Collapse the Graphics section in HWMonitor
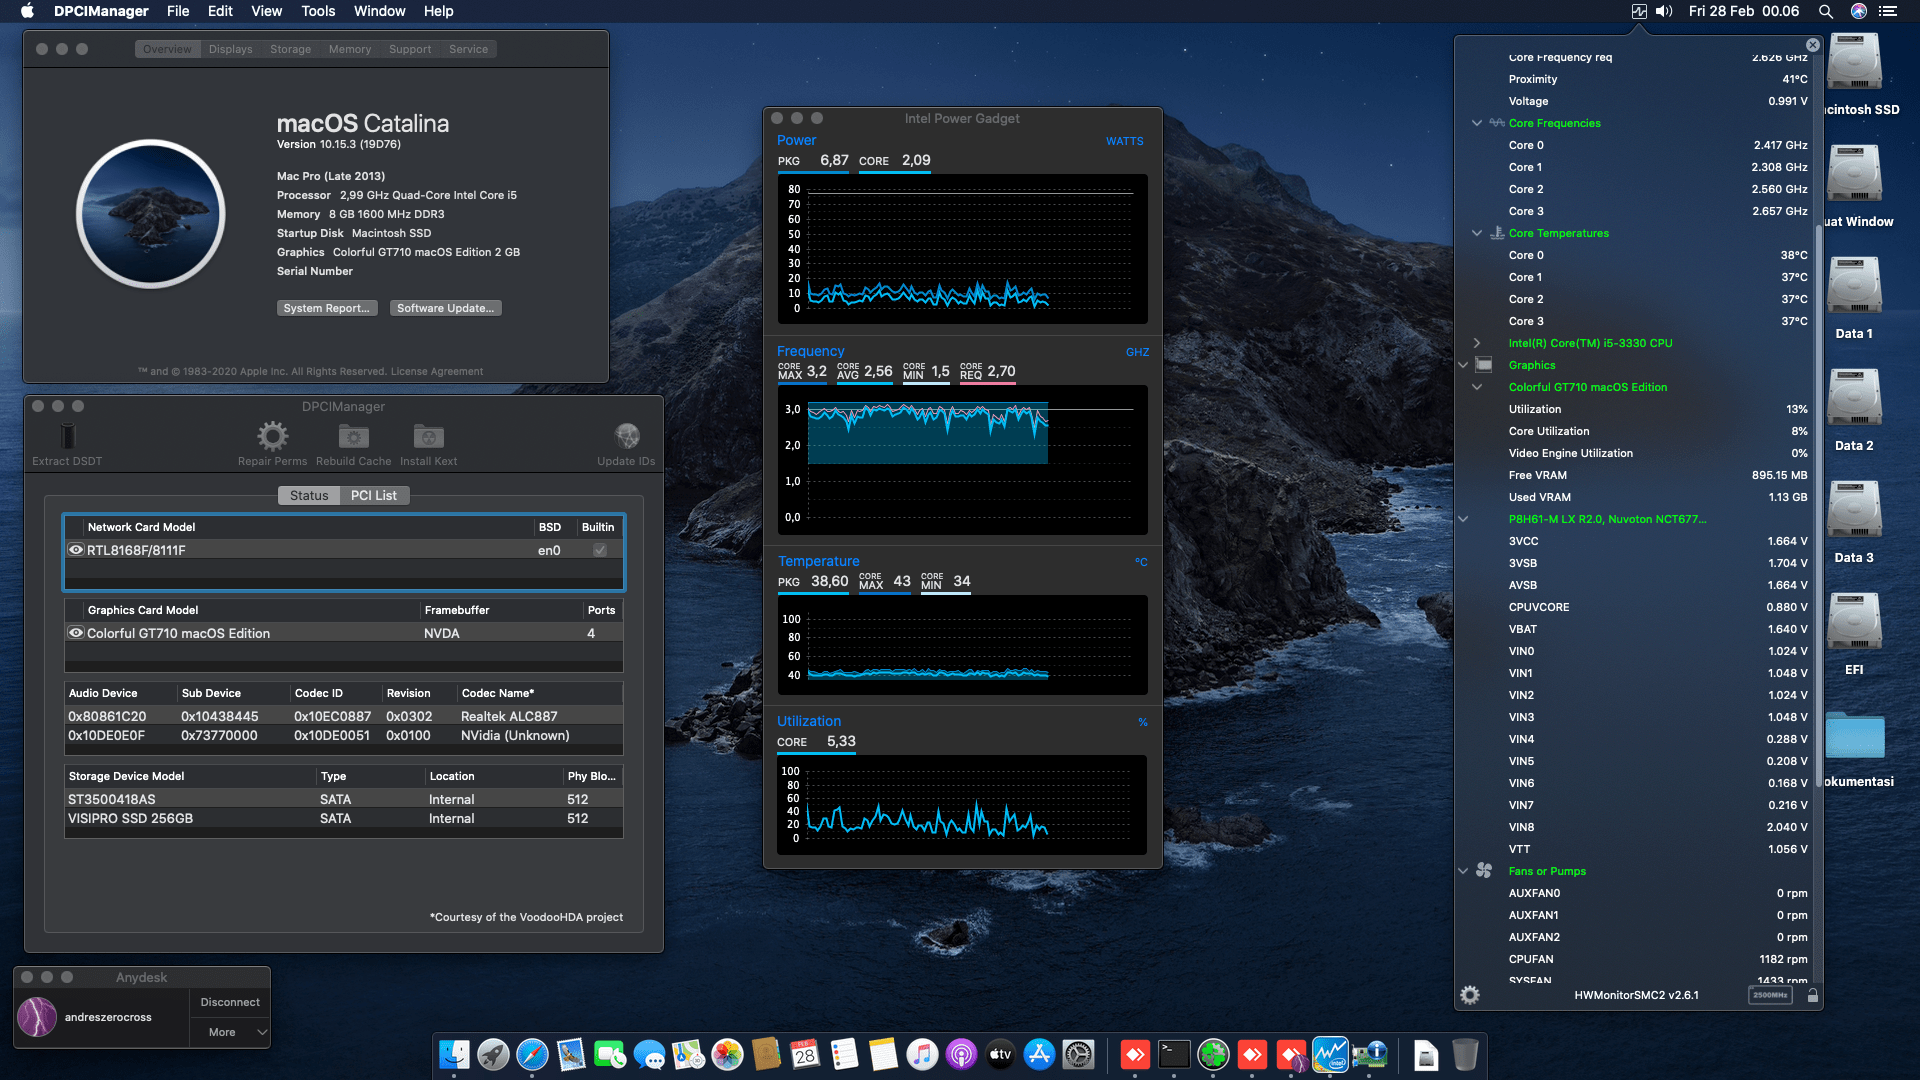The height and width of the screenshot is (1080, 1920). (x=1463, y=365)
